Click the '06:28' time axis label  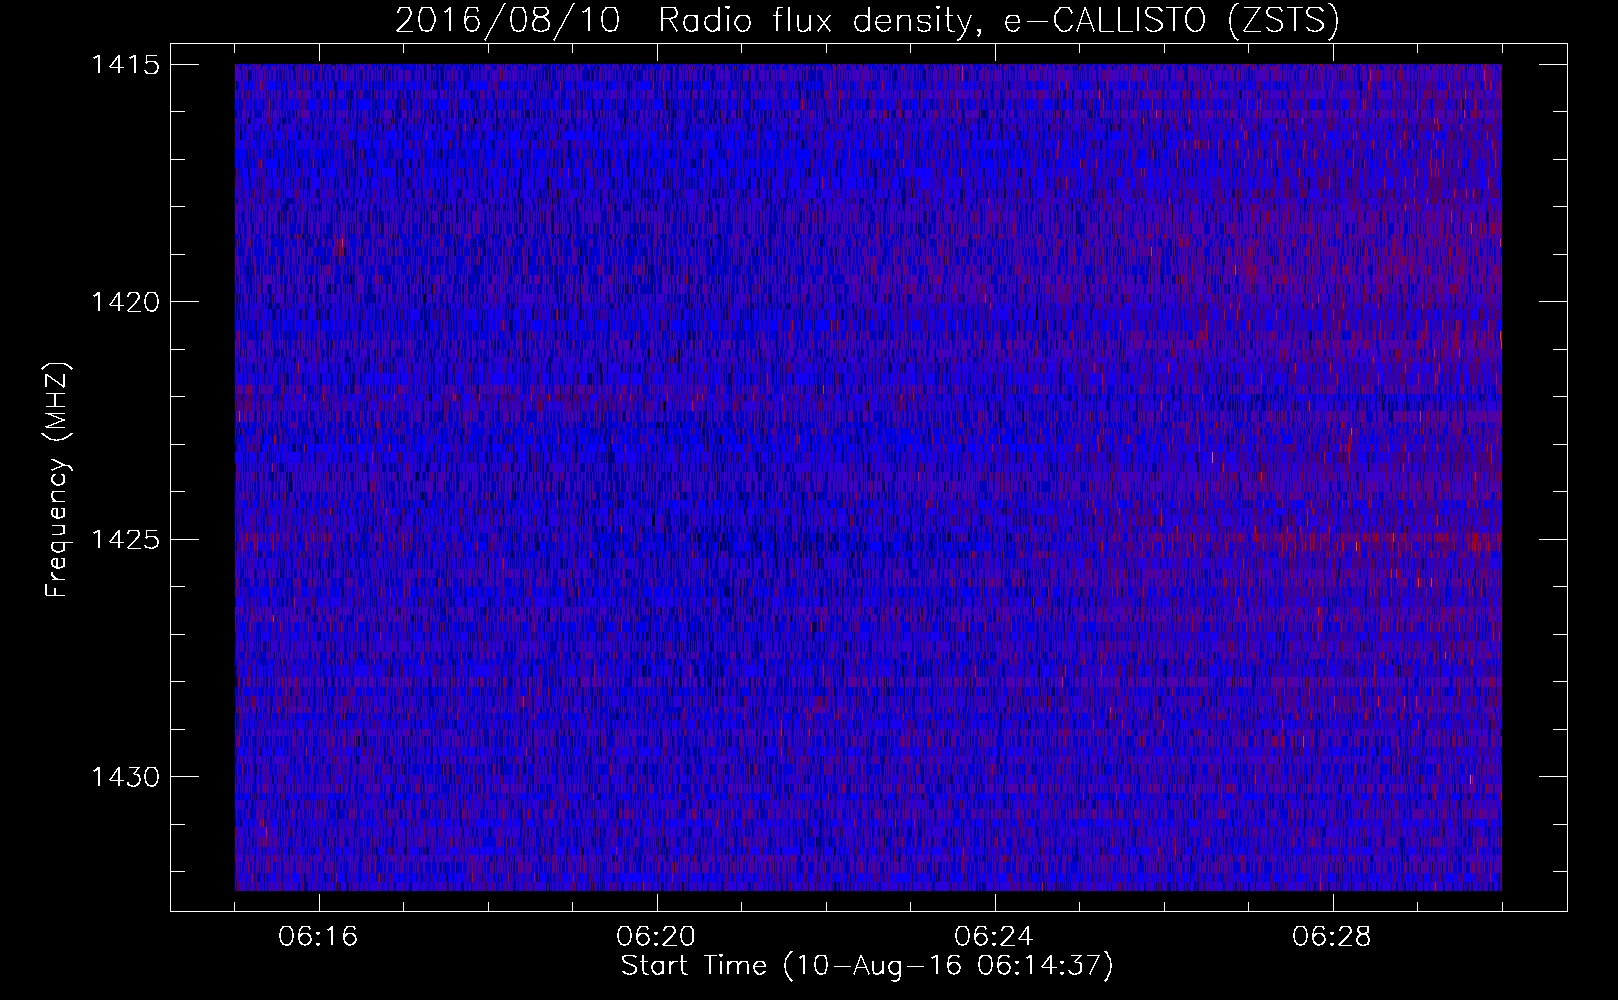click(x=1333, y=937)
